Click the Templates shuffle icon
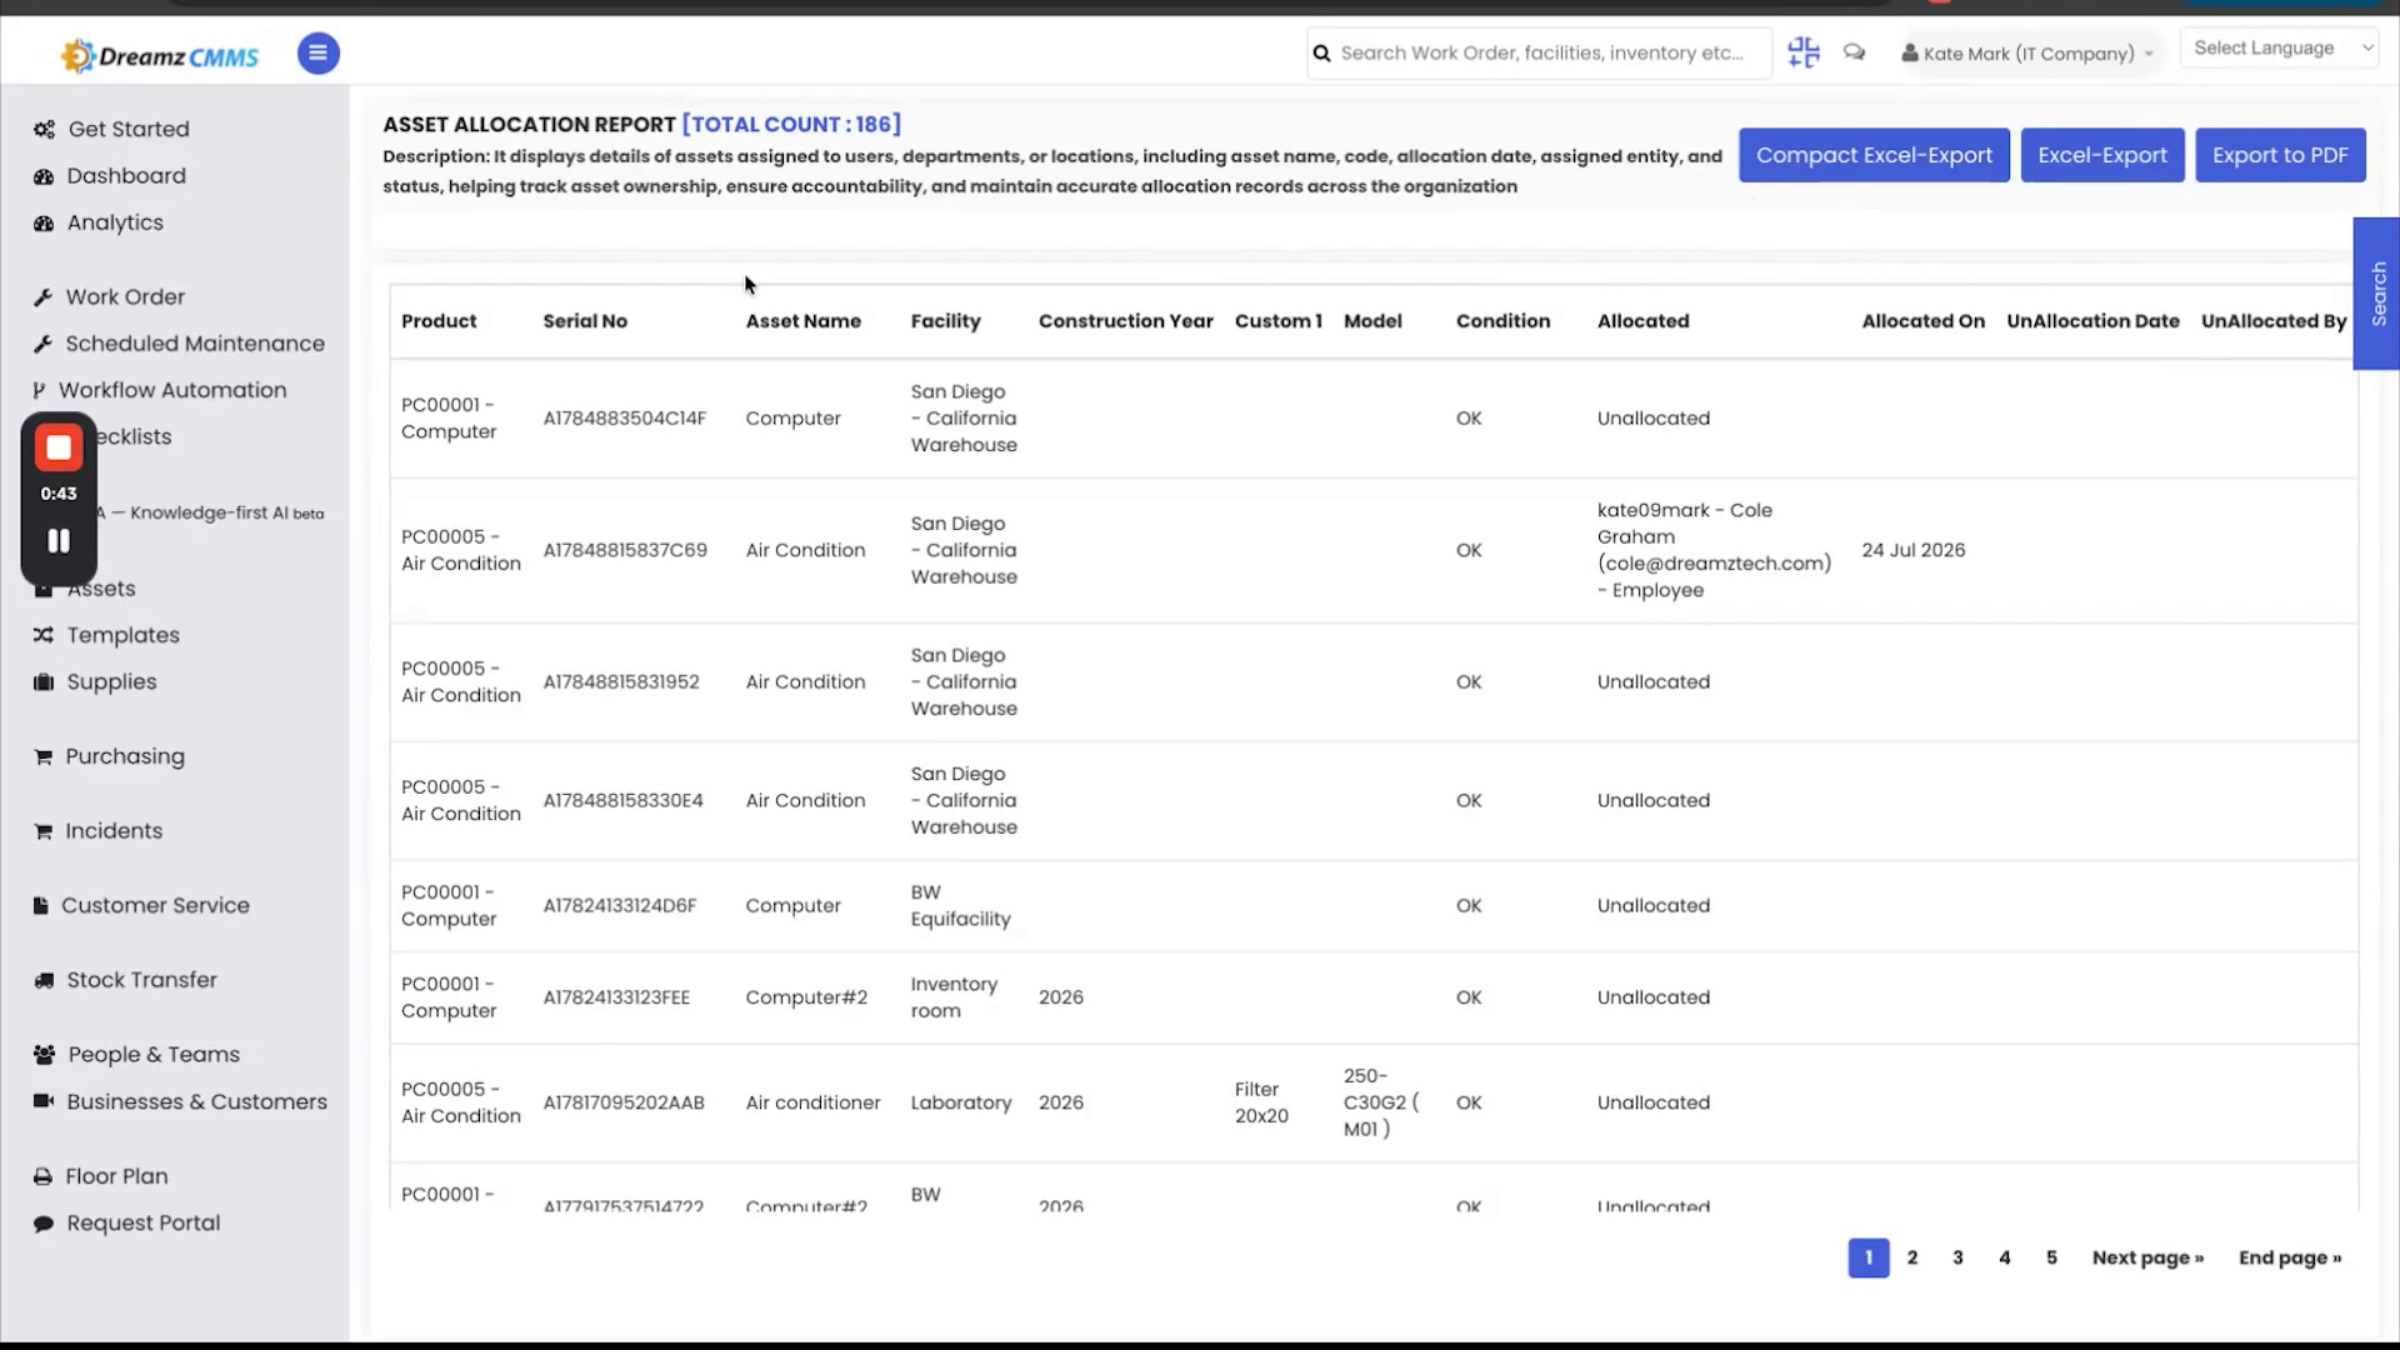2400x1350 pixels. [x=43, y=635]
